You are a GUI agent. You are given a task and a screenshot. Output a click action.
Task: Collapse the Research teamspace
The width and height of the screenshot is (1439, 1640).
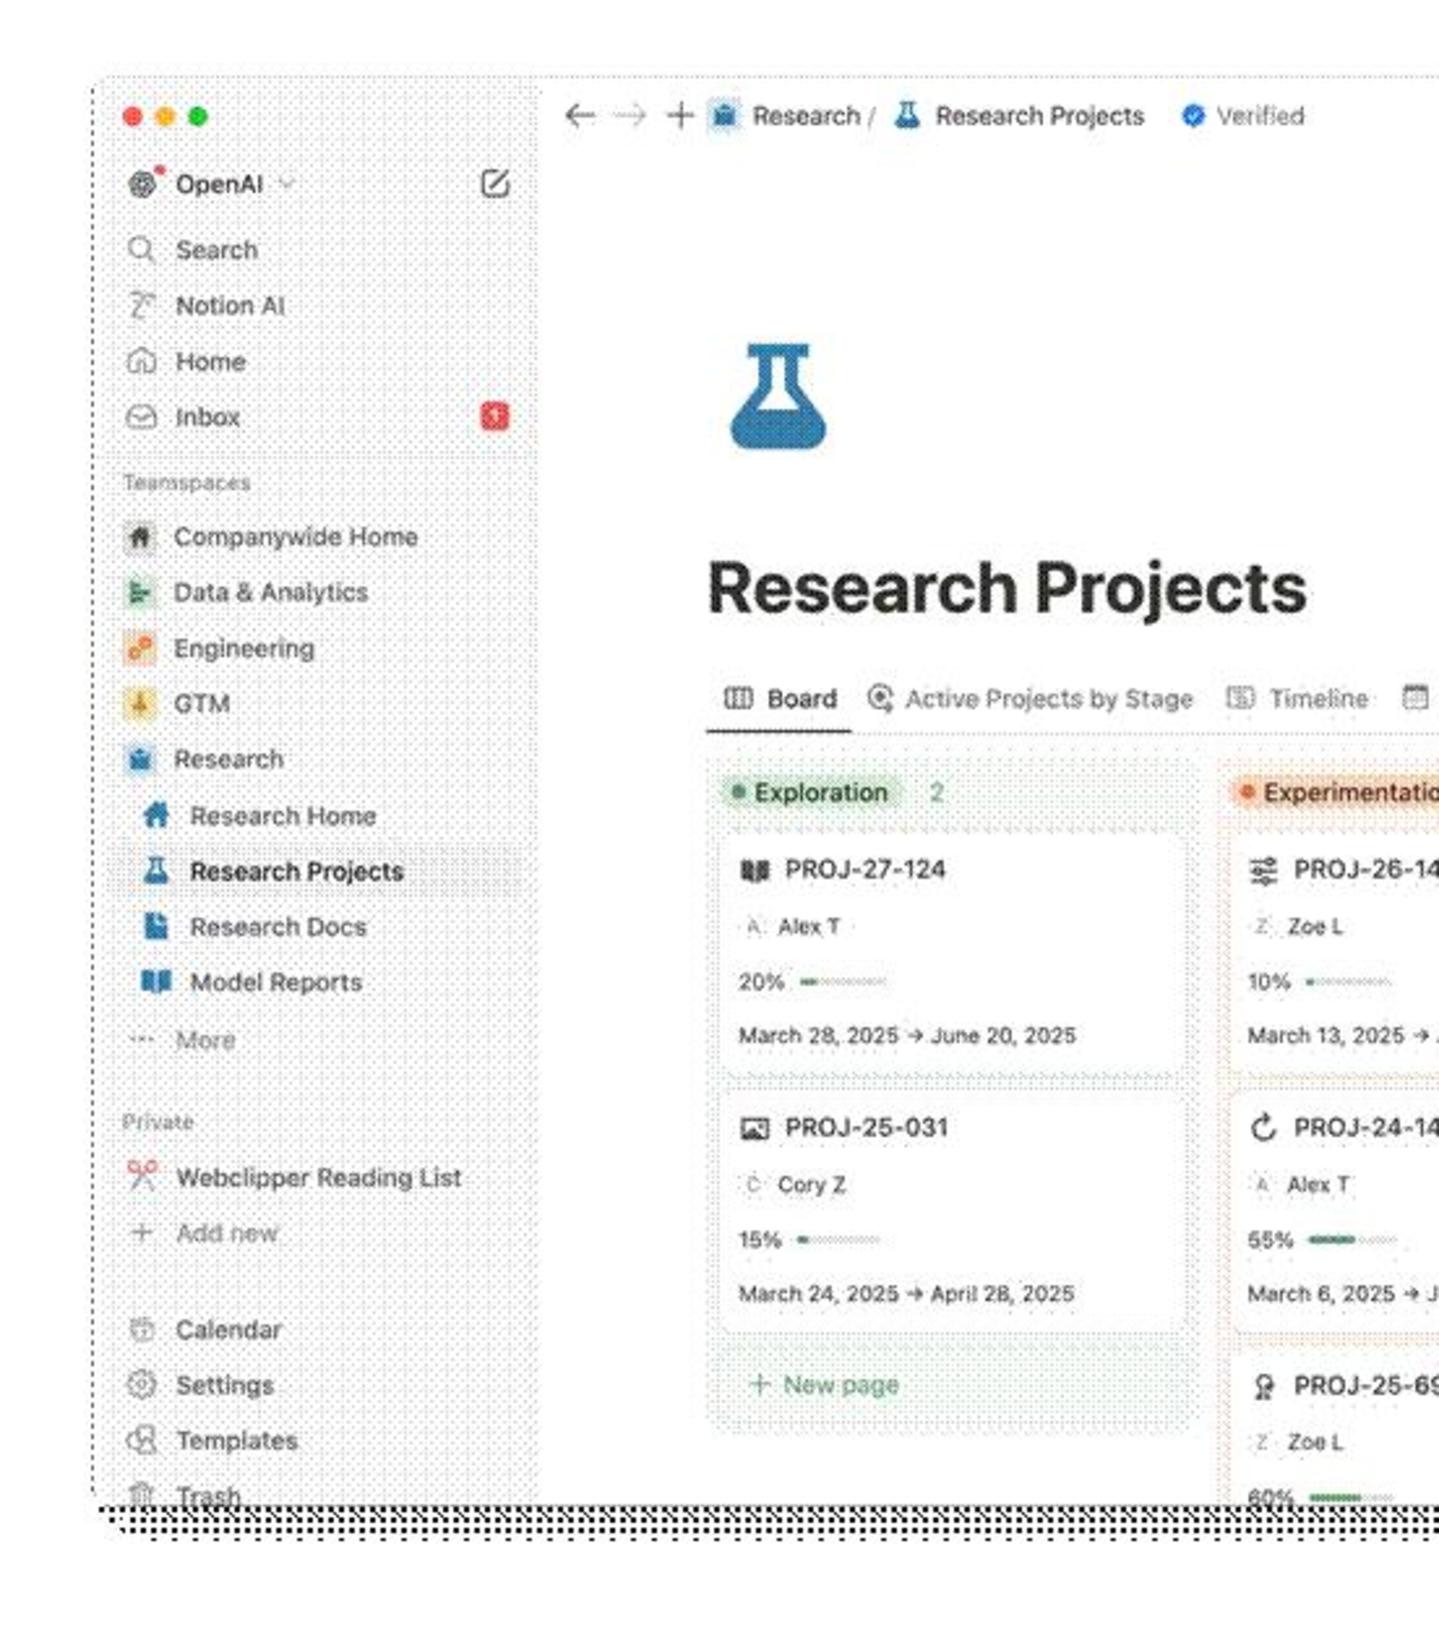point(228,759)
